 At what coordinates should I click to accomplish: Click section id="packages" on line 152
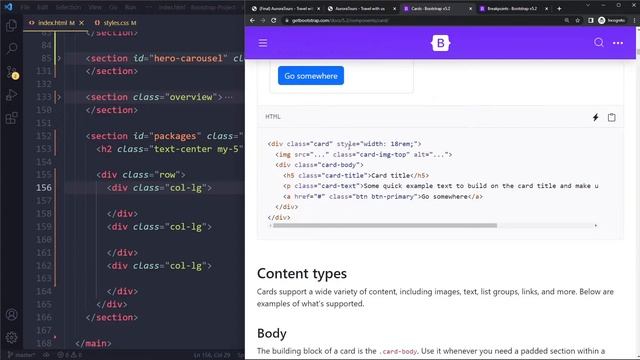coord(164,136)
